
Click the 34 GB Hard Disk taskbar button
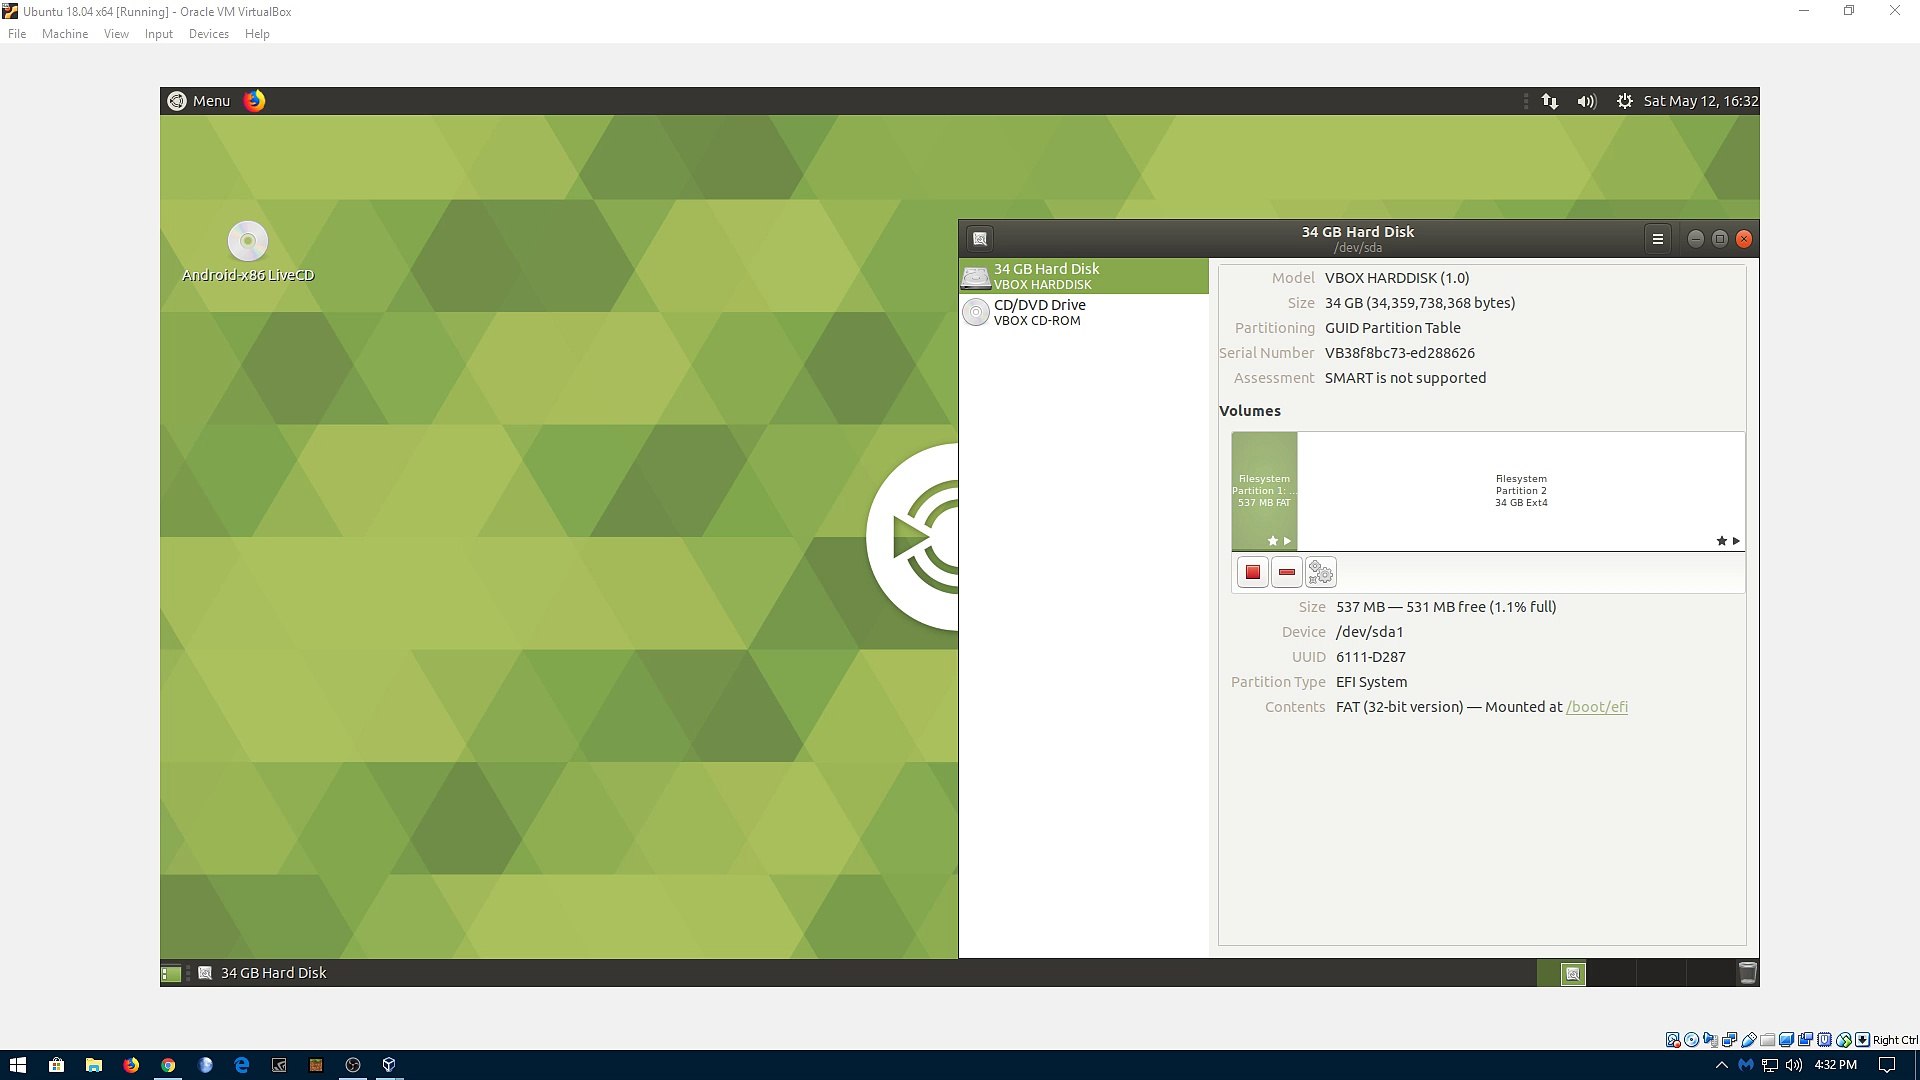[264, 973]
